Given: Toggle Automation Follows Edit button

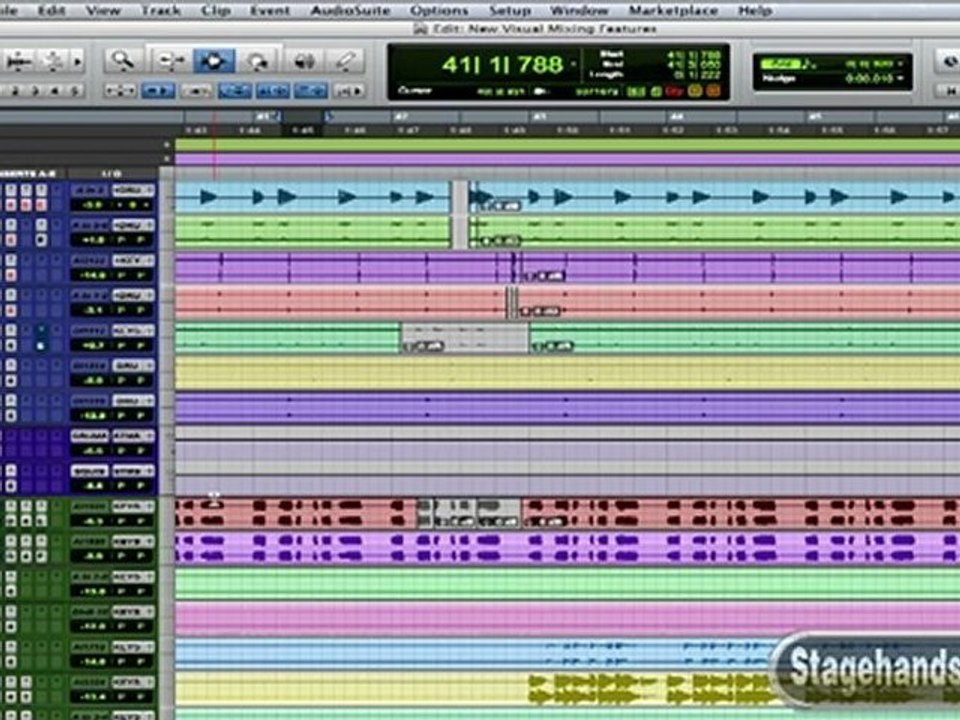Looking at the screenshot, I should point(234,91).
